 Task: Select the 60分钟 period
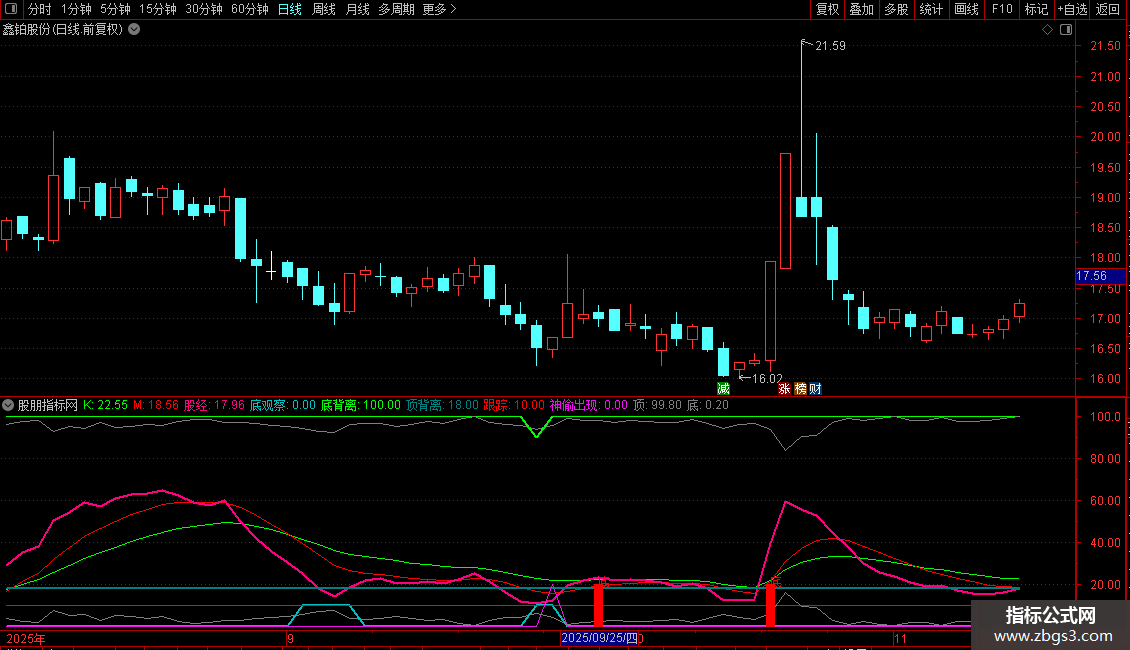click(x=250, y=9)
